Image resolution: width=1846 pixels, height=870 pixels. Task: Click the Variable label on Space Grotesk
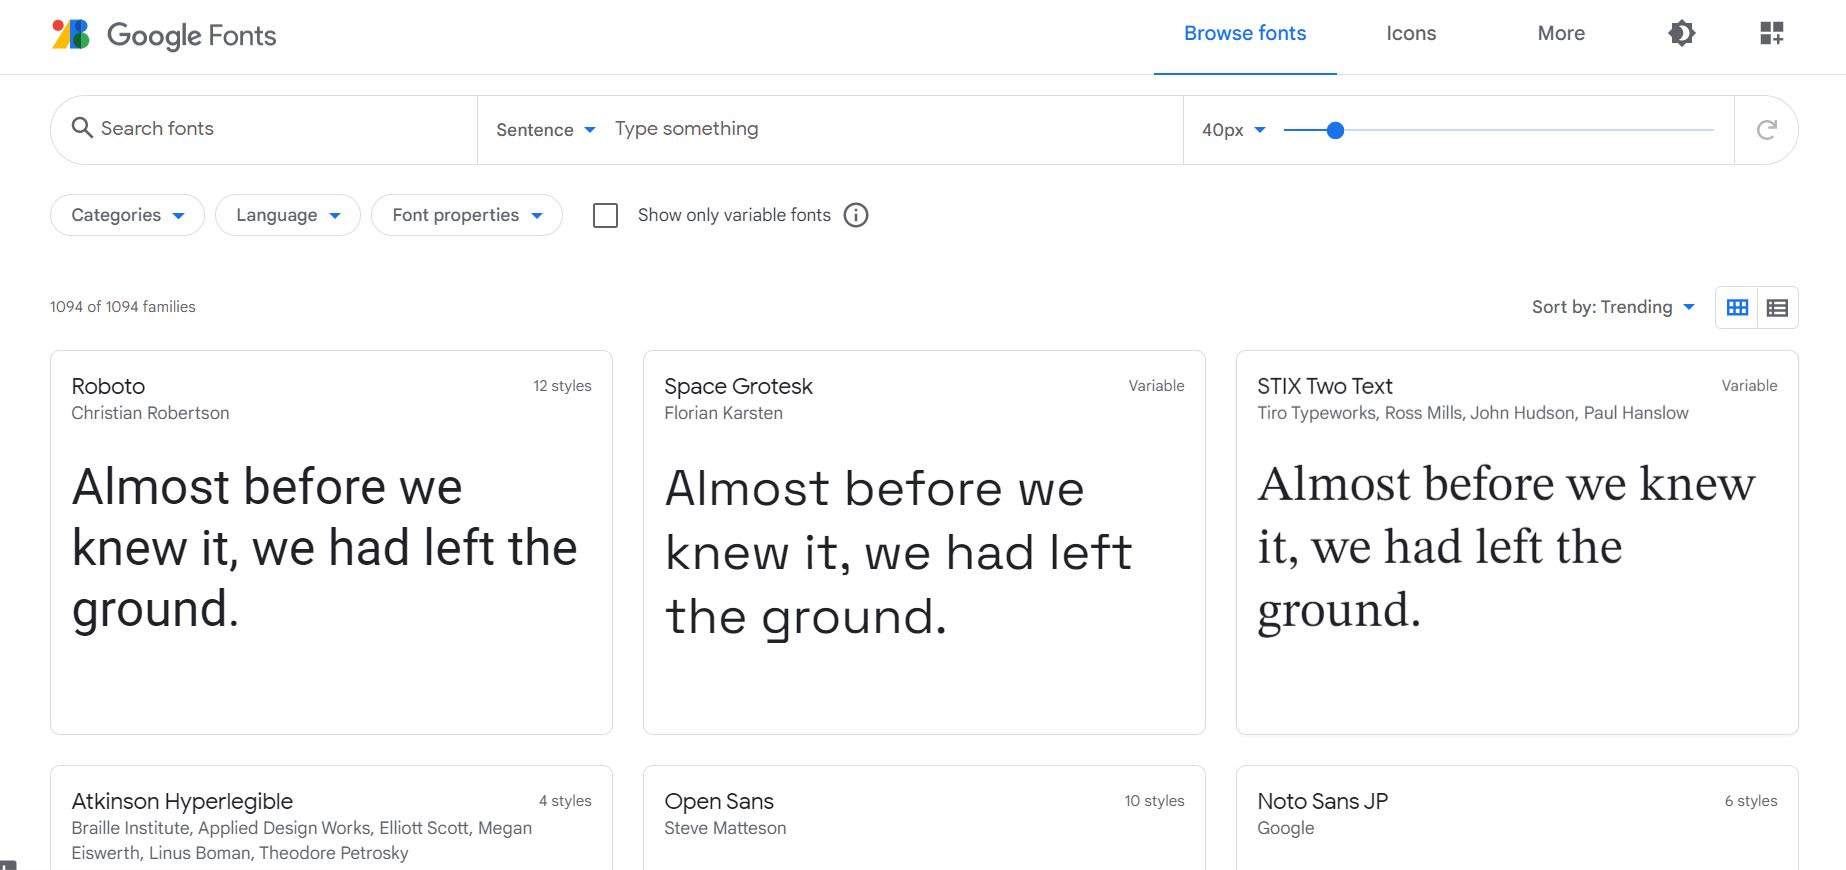1156,386
